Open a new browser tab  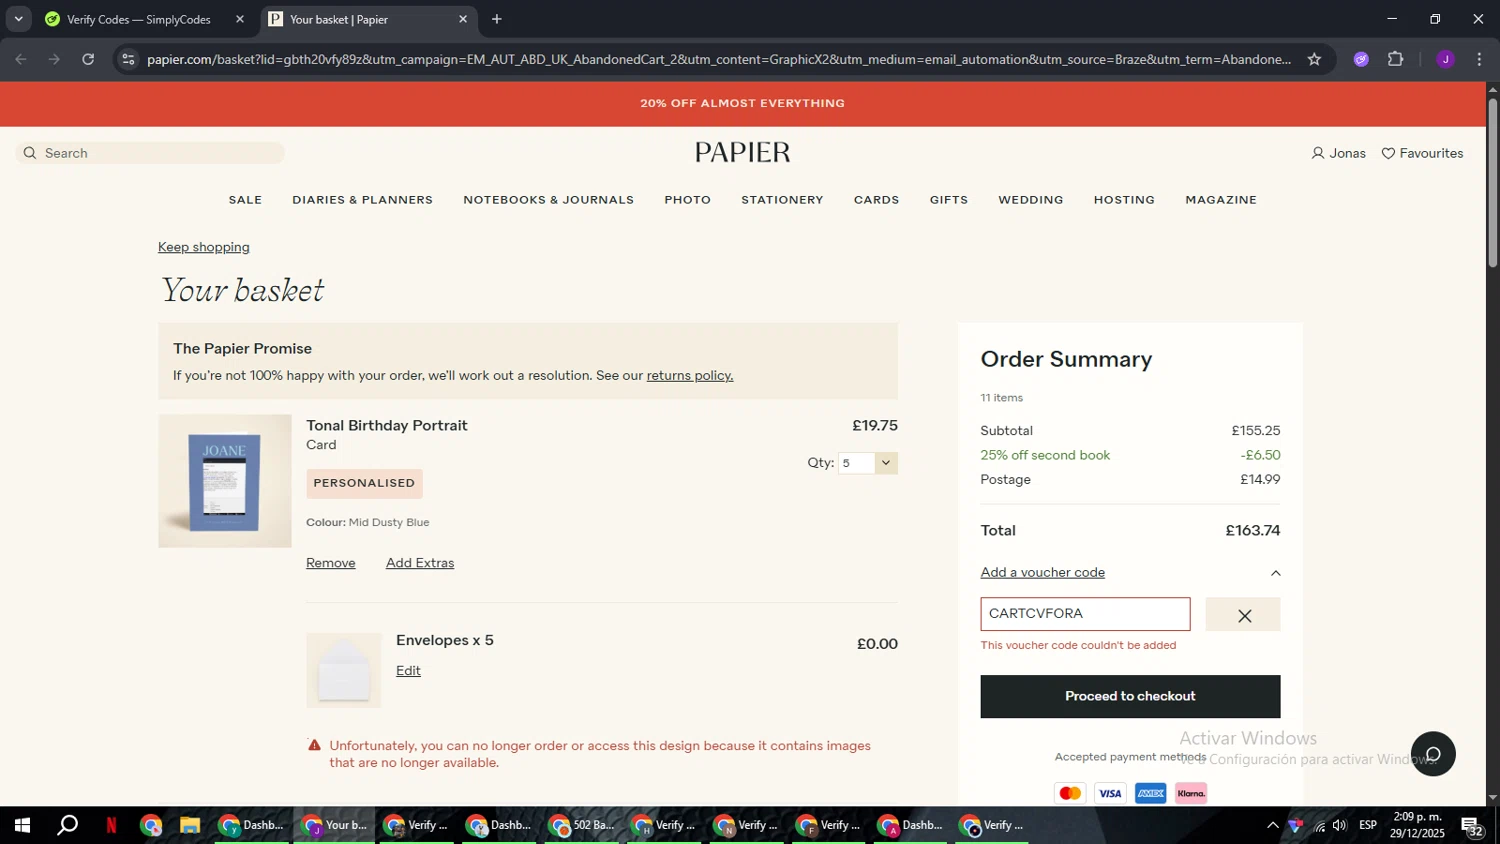(x=497, y=19)
